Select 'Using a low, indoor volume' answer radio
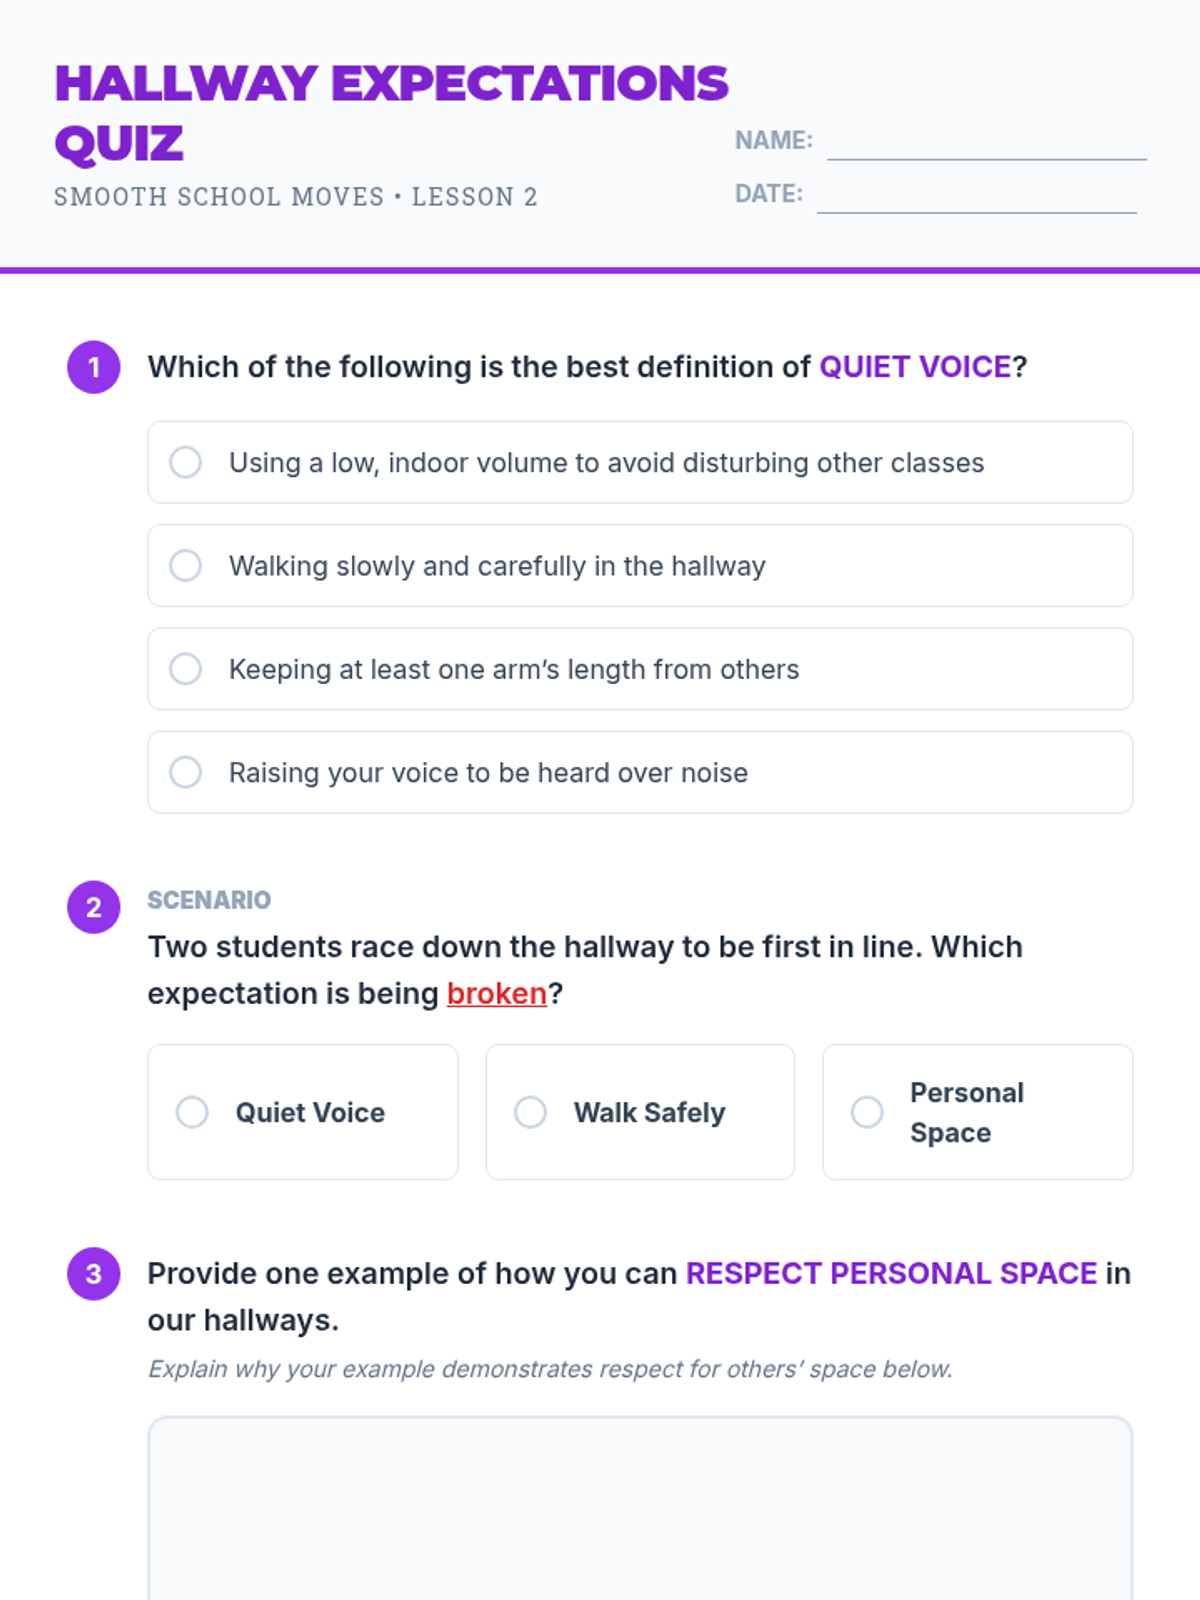This screenshot has height=1600, width=1200. [185, 462]
